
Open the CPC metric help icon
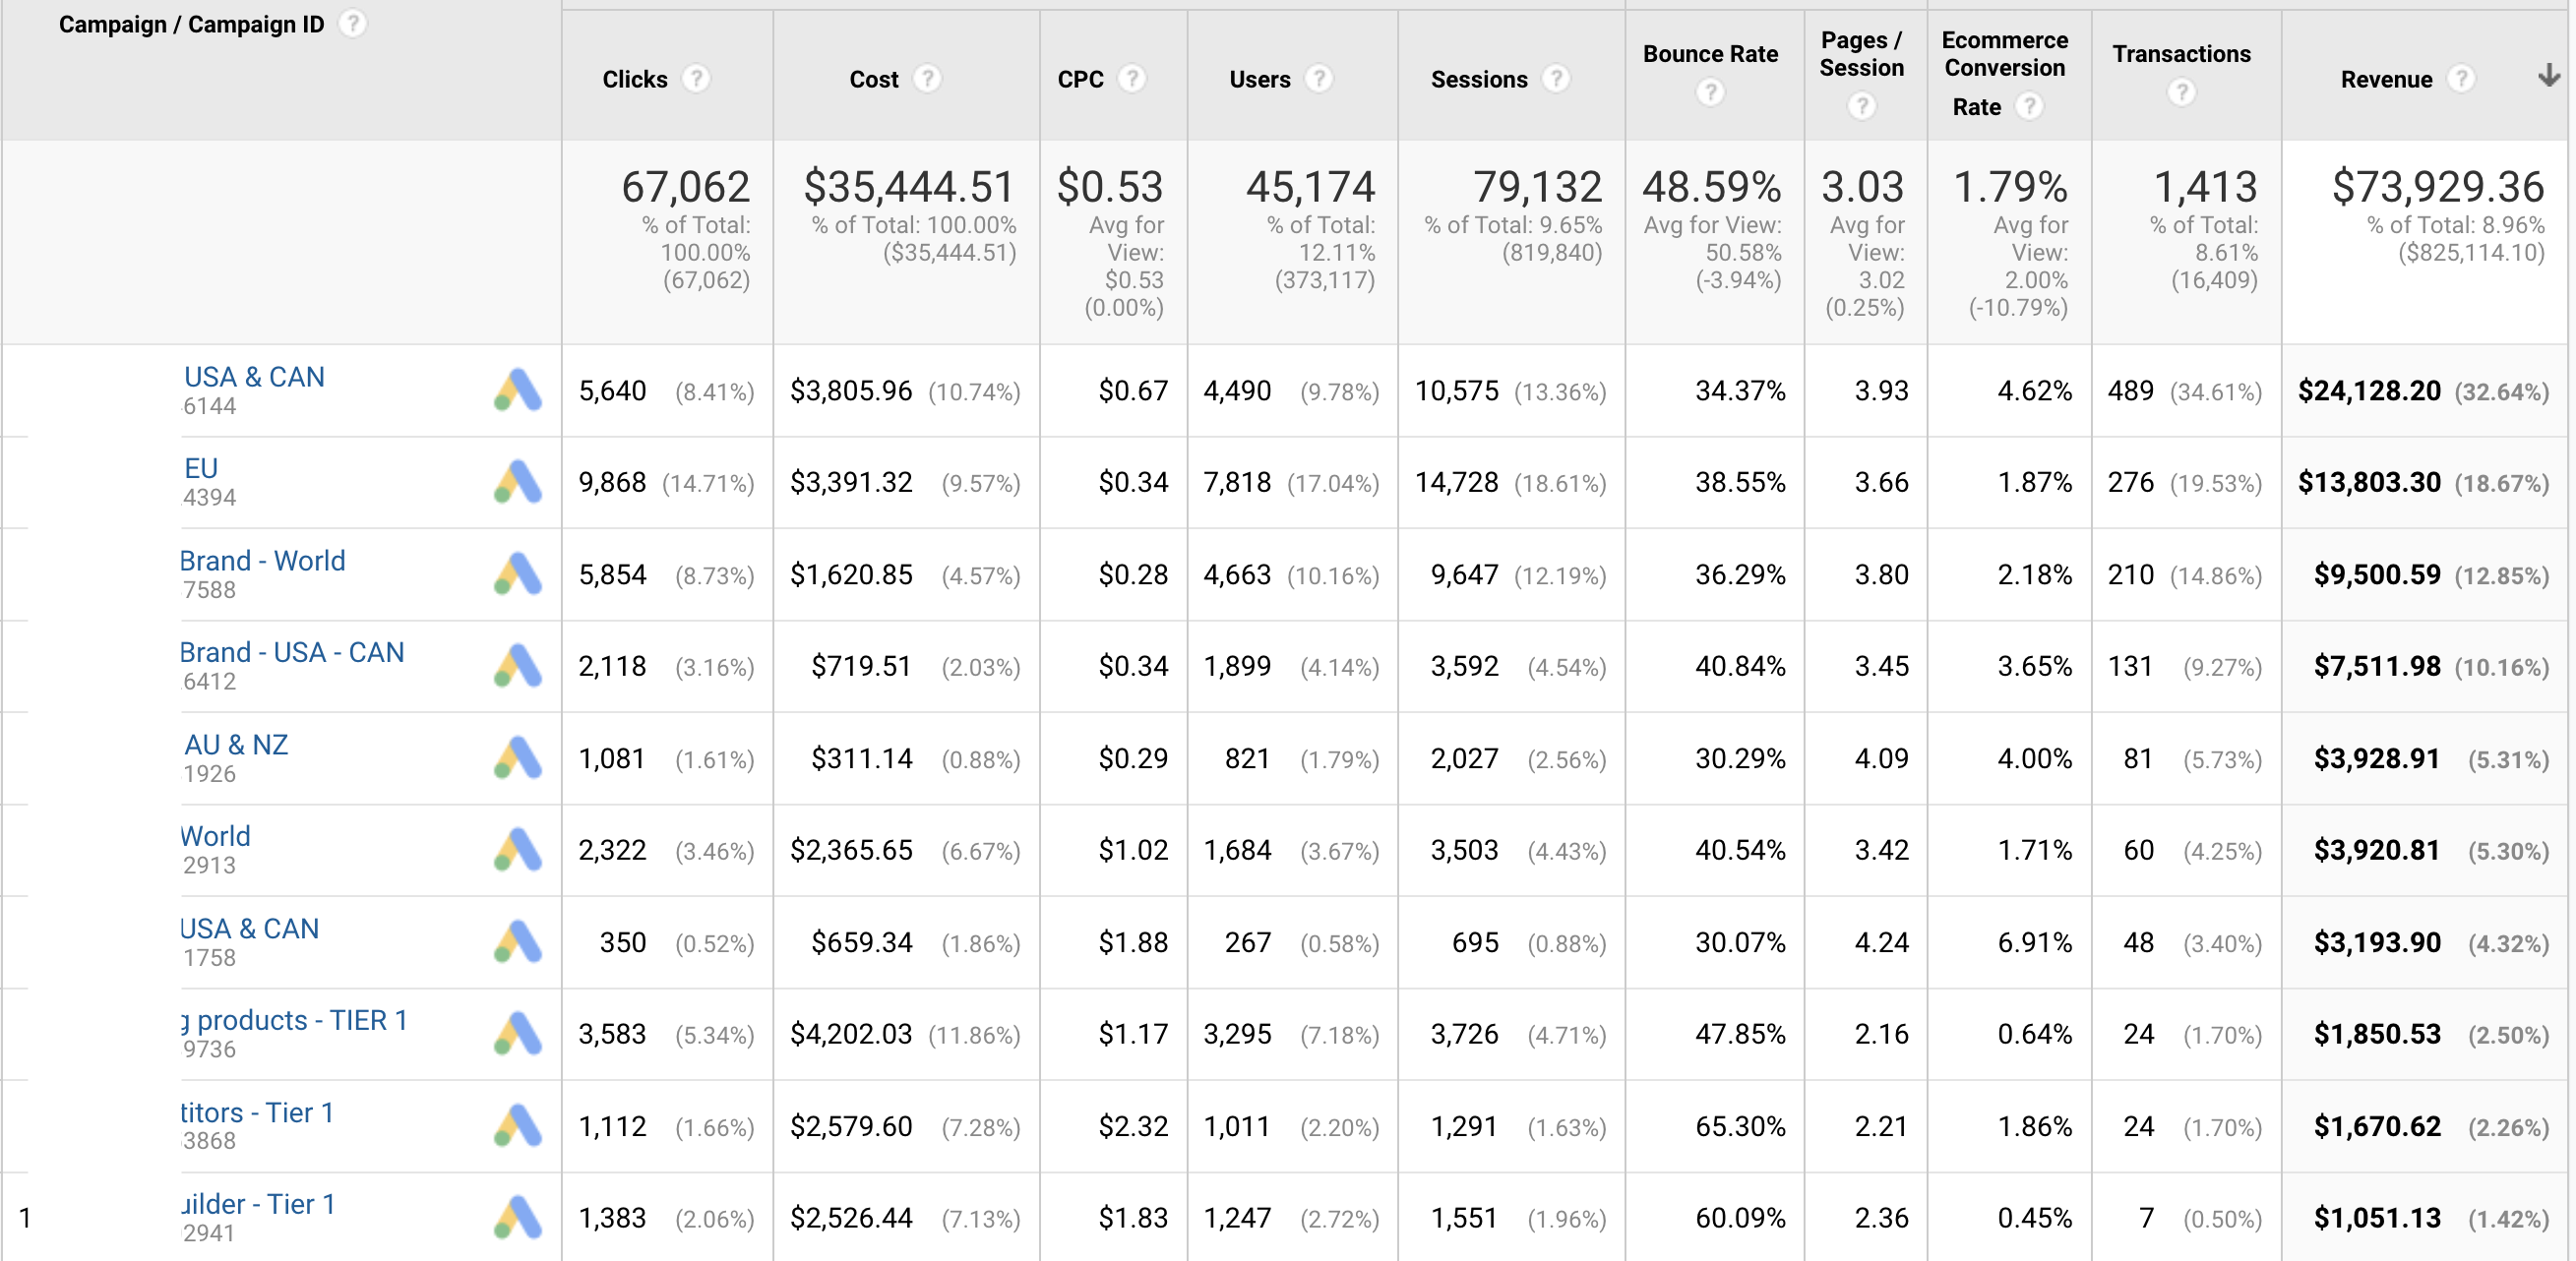pyautogui.click(x=1133, y=79)
